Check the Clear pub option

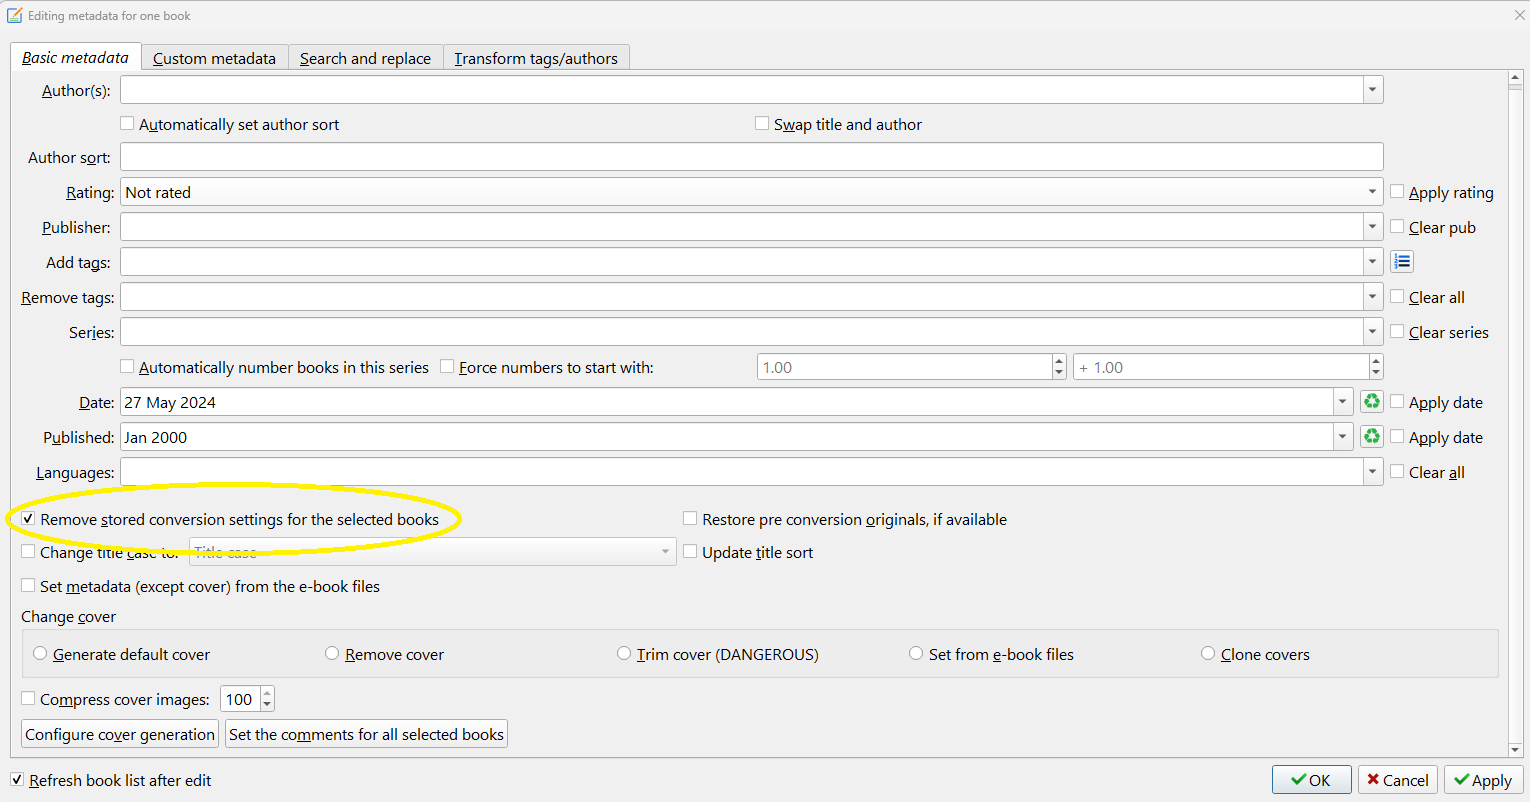tap(1397, 227)
